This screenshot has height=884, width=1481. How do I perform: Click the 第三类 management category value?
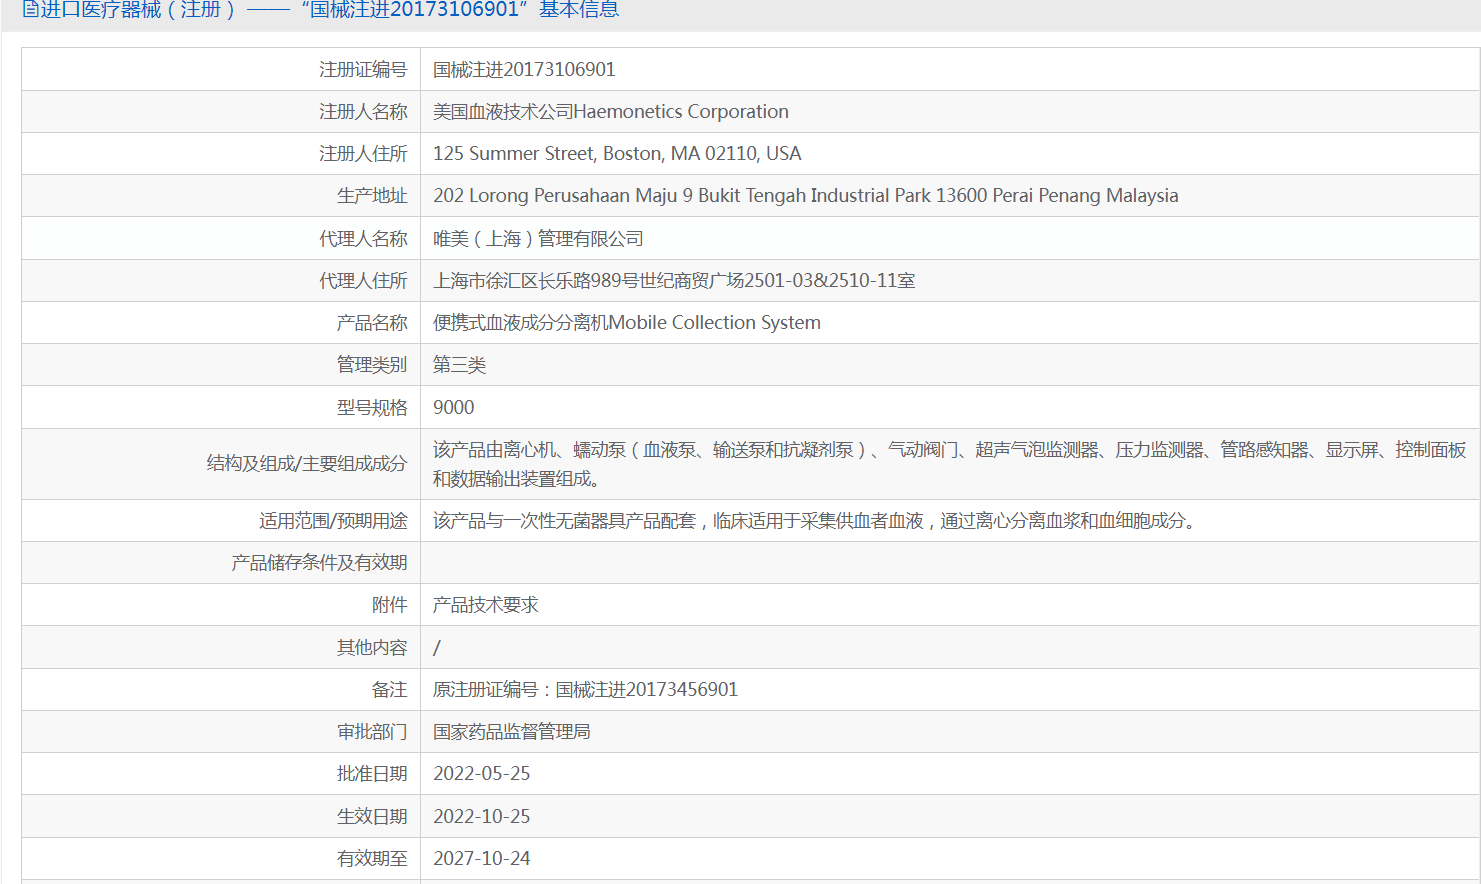point(459,365)
